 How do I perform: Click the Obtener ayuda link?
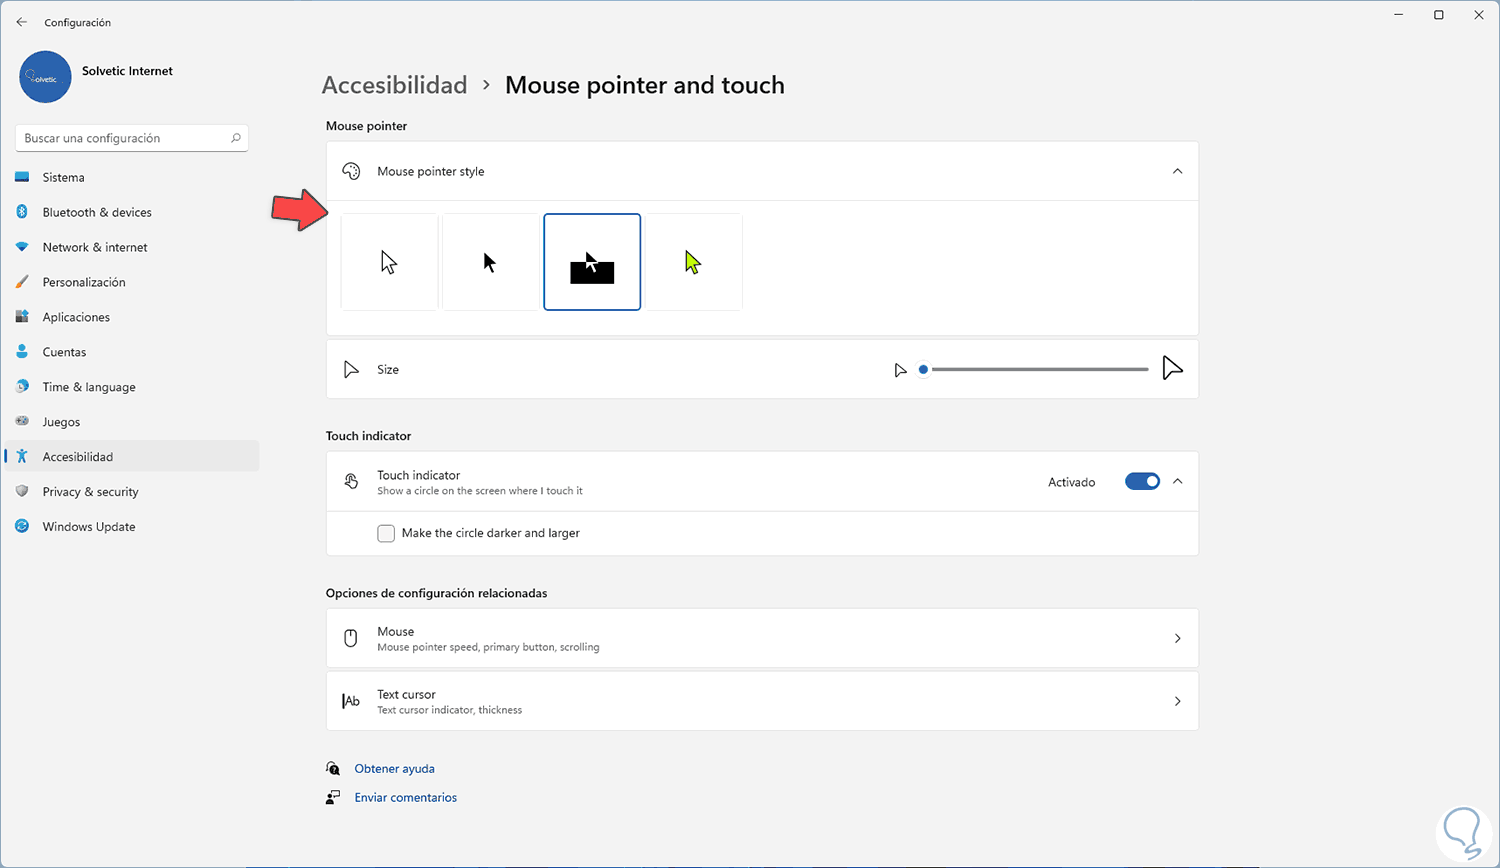coord(394,769)
